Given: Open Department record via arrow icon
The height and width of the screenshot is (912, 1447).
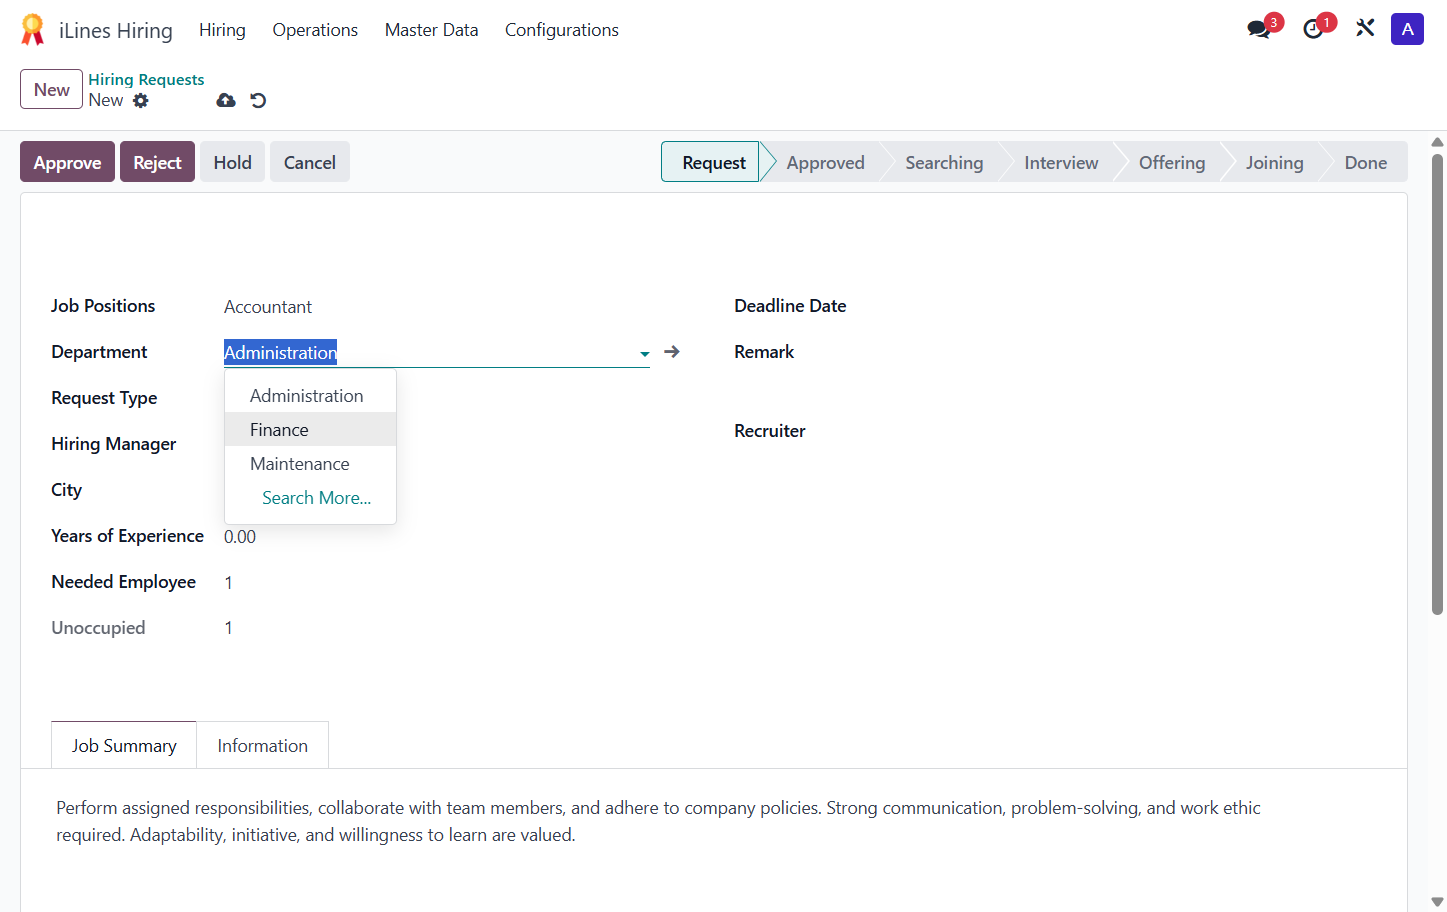Looking at the screenshot, I should [672, 352].
